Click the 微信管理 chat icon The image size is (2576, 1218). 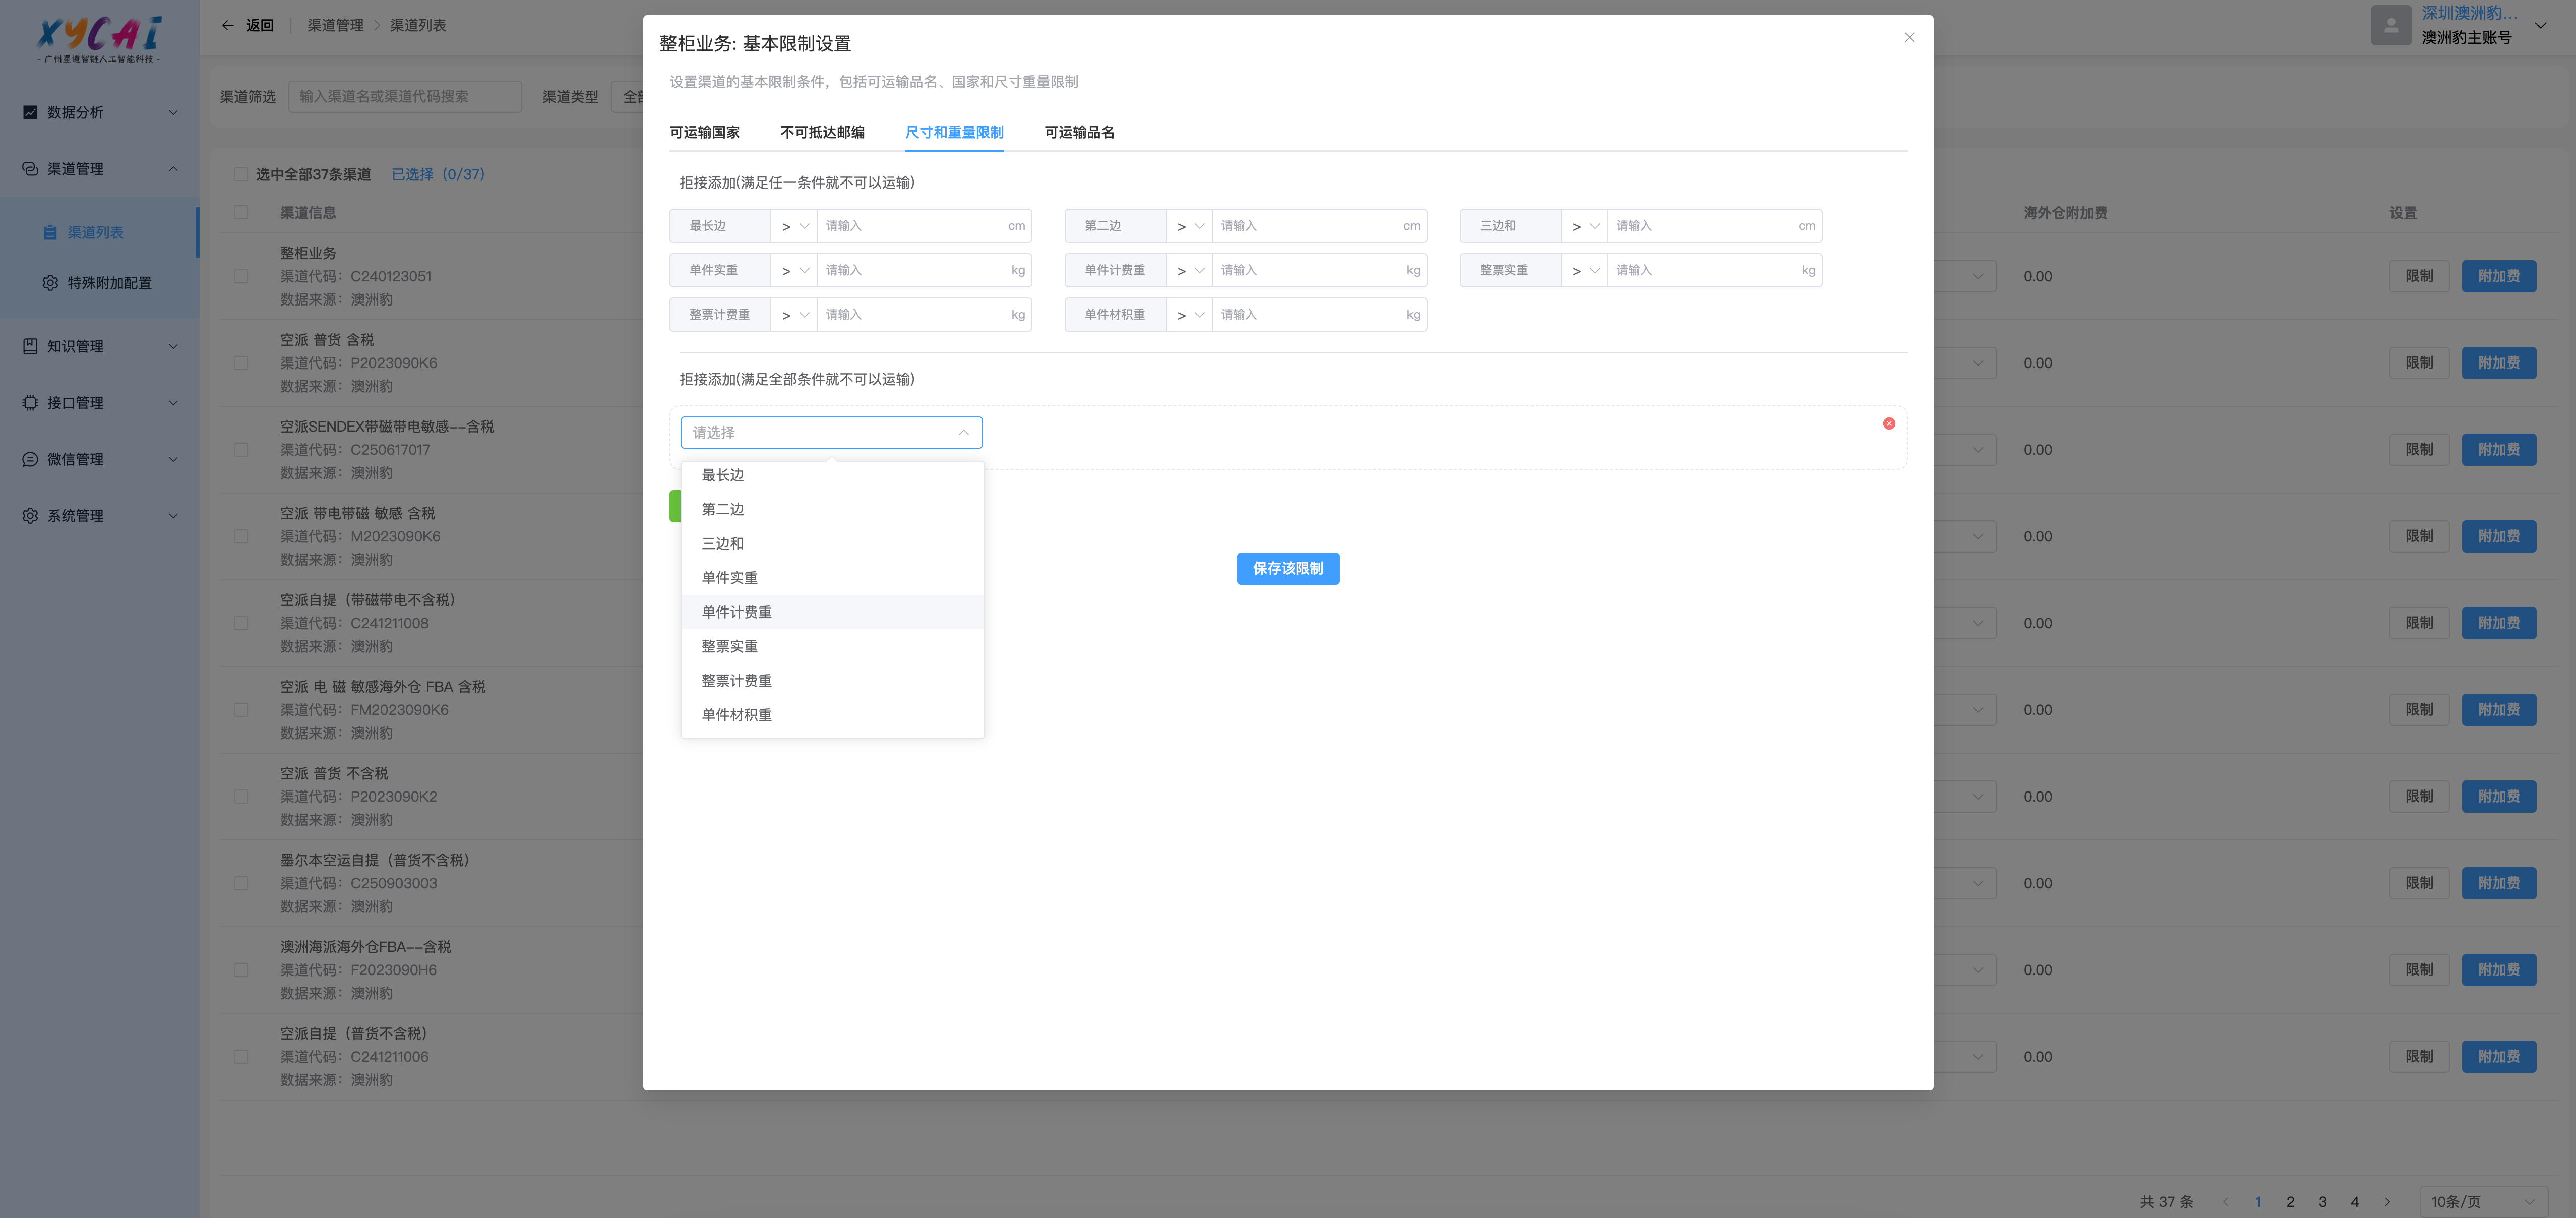coord(30,459)
